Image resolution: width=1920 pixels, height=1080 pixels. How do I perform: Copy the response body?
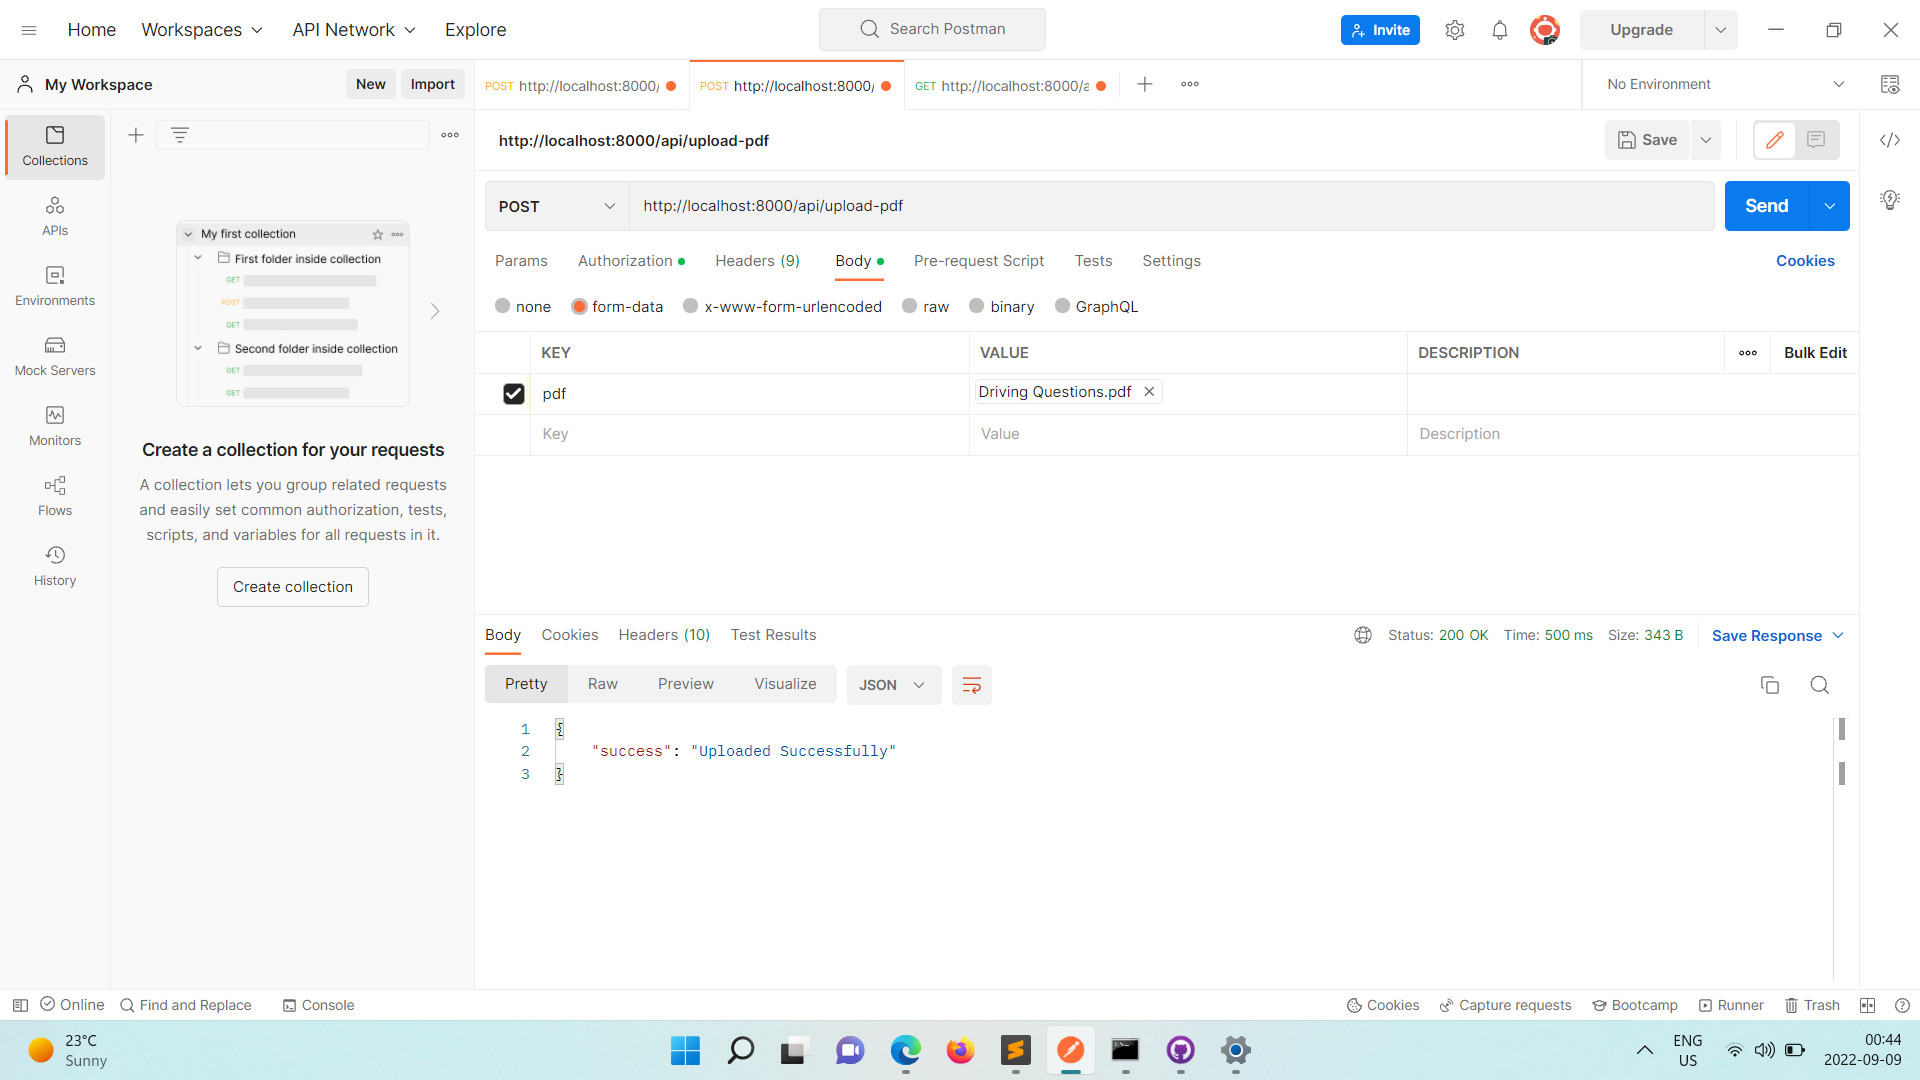tap(1770, 685)
